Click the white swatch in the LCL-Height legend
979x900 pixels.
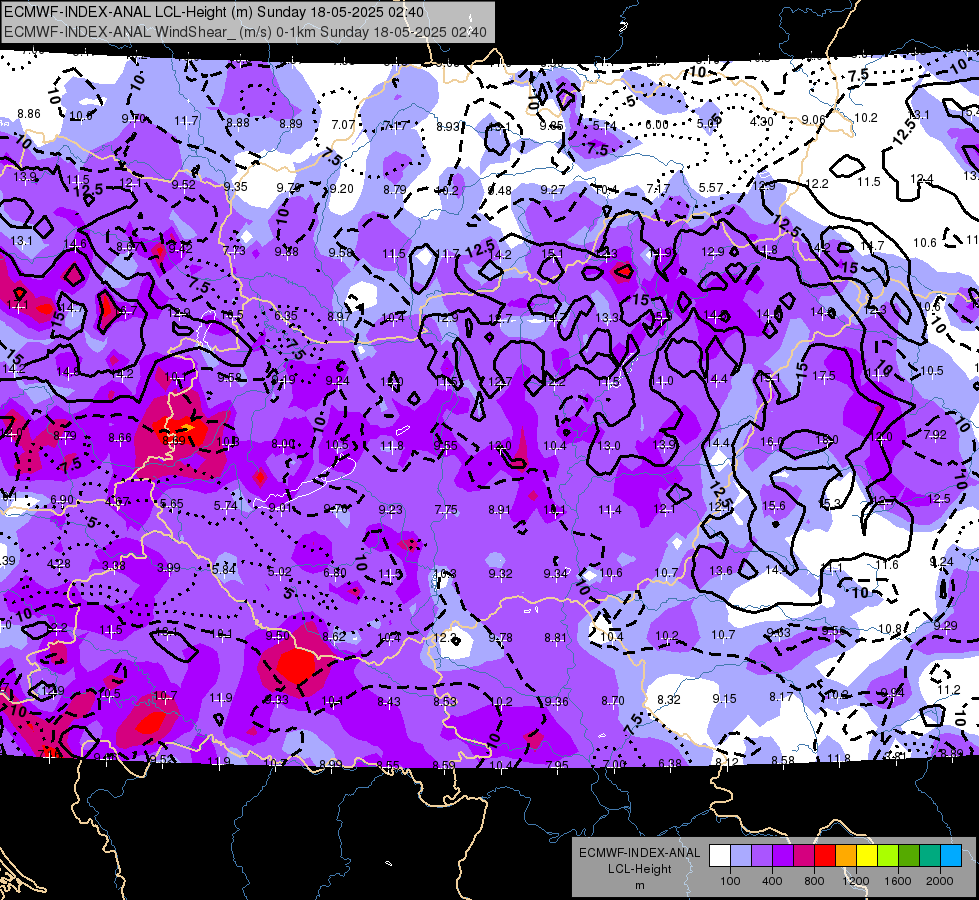coord(720,856)
